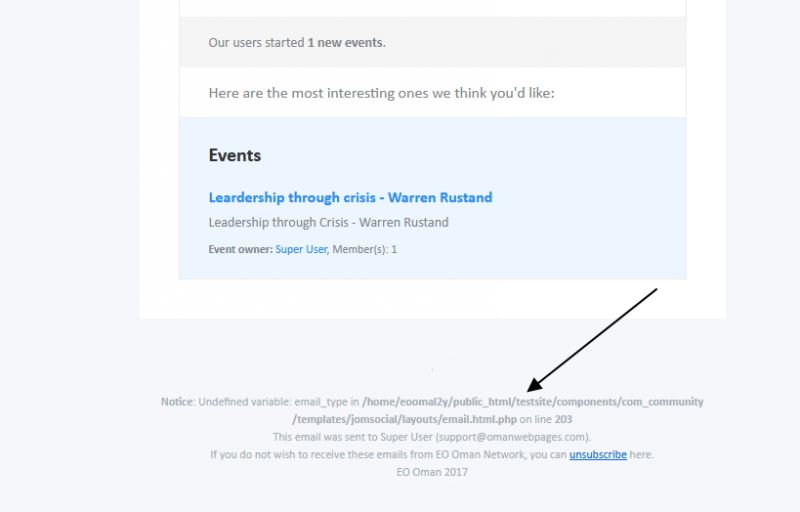800x512 pixels.
Task: Click the line number 203 in the notice
Action: click(563, 419)
